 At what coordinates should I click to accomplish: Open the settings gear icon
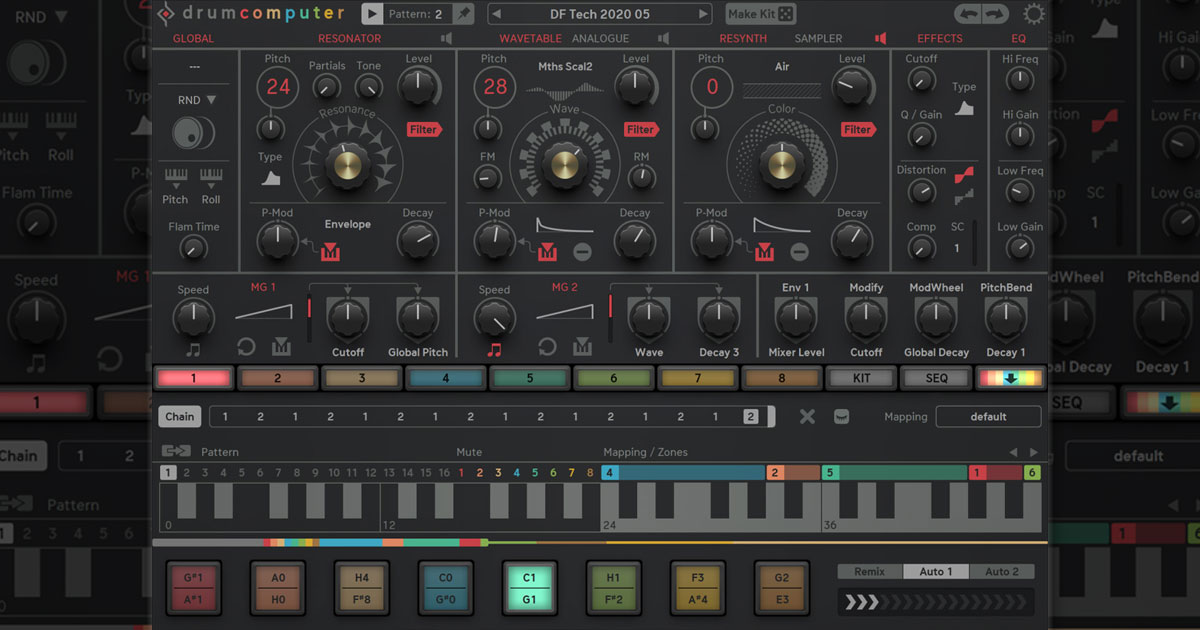[x=1035, y=14]
